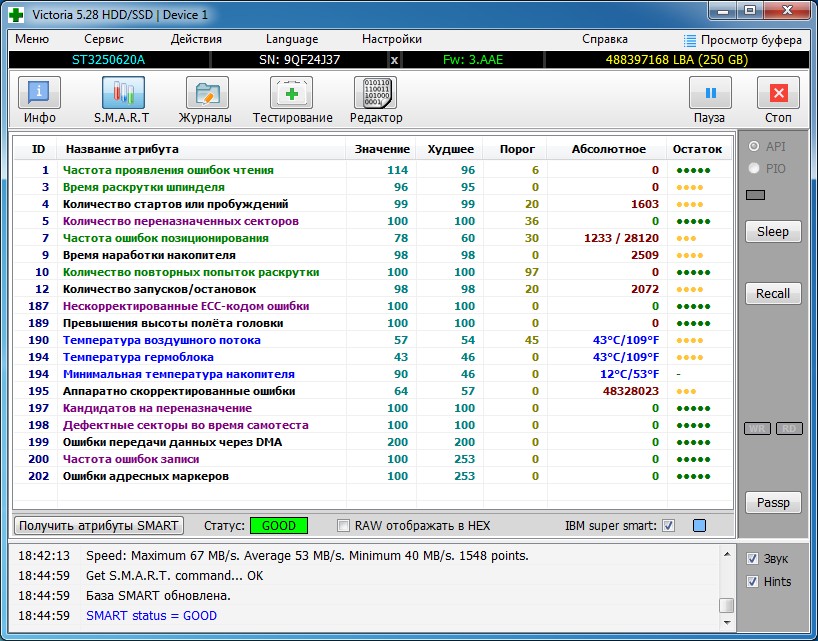Select the S.M.A.R.T toolbar icon
Screen dimensions: 818x641
123,93
